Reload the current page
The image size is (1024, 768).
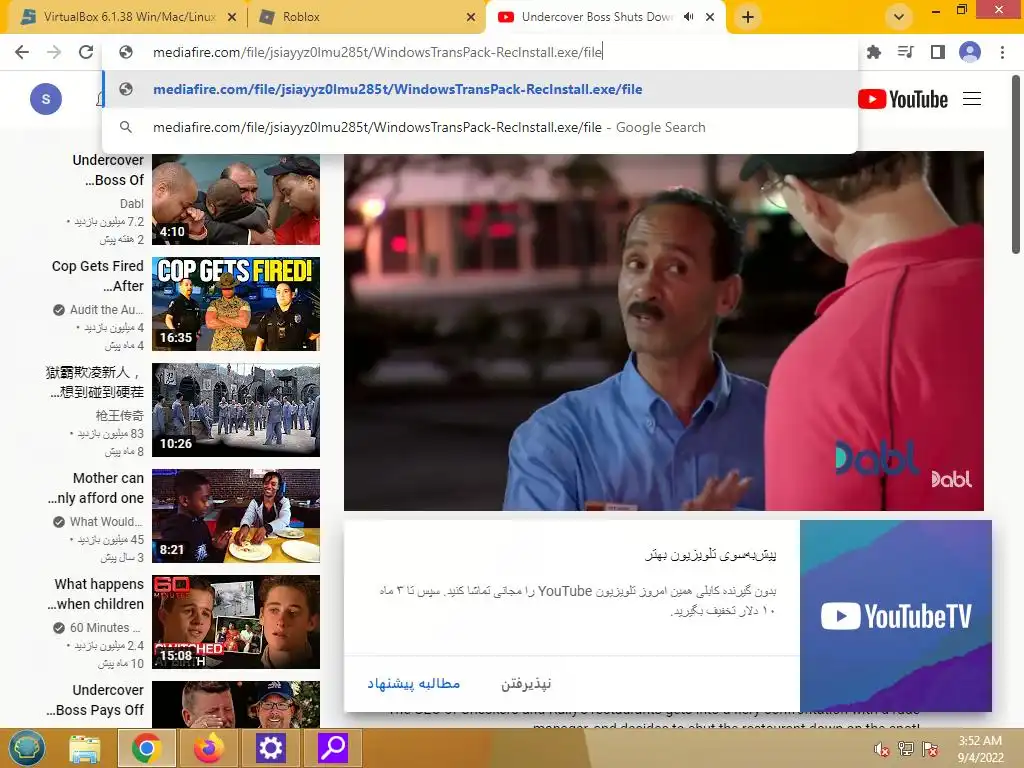(86, 52)
